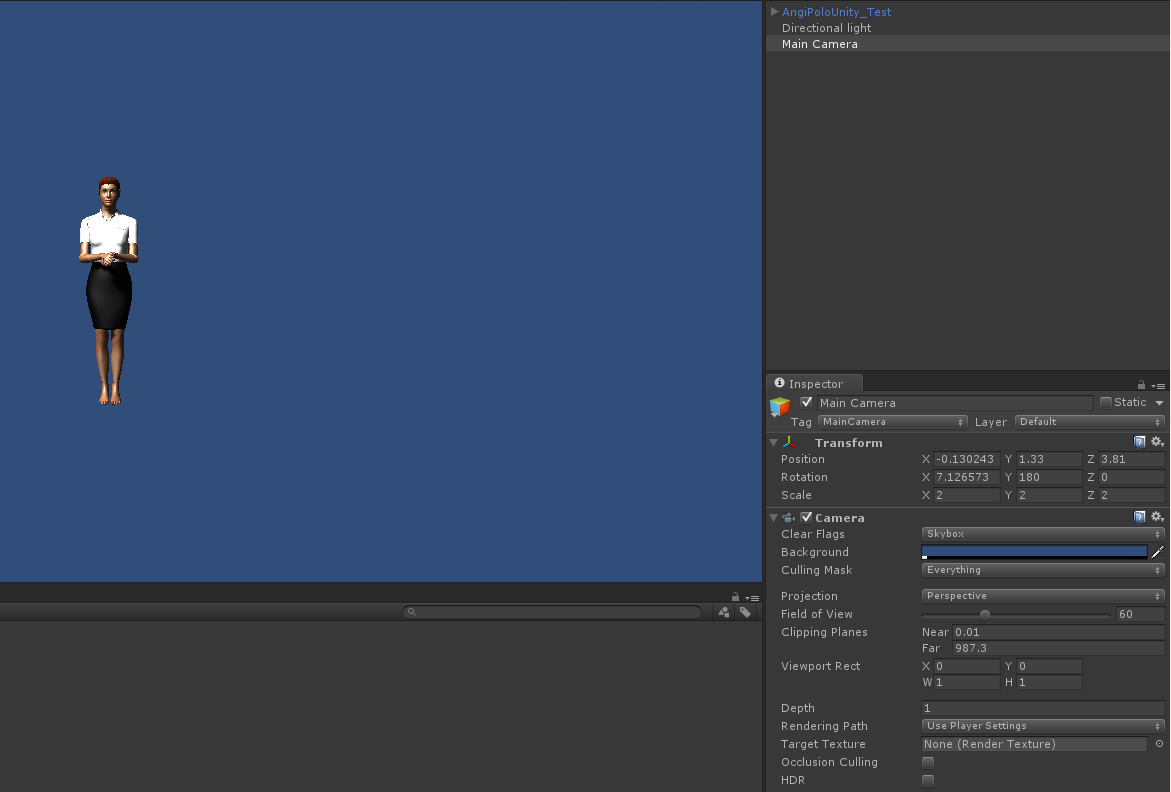Screen dimensions: 1171x792
Task: Open the Layer dropdown showing Default
Action: [x=1089, y=421]
